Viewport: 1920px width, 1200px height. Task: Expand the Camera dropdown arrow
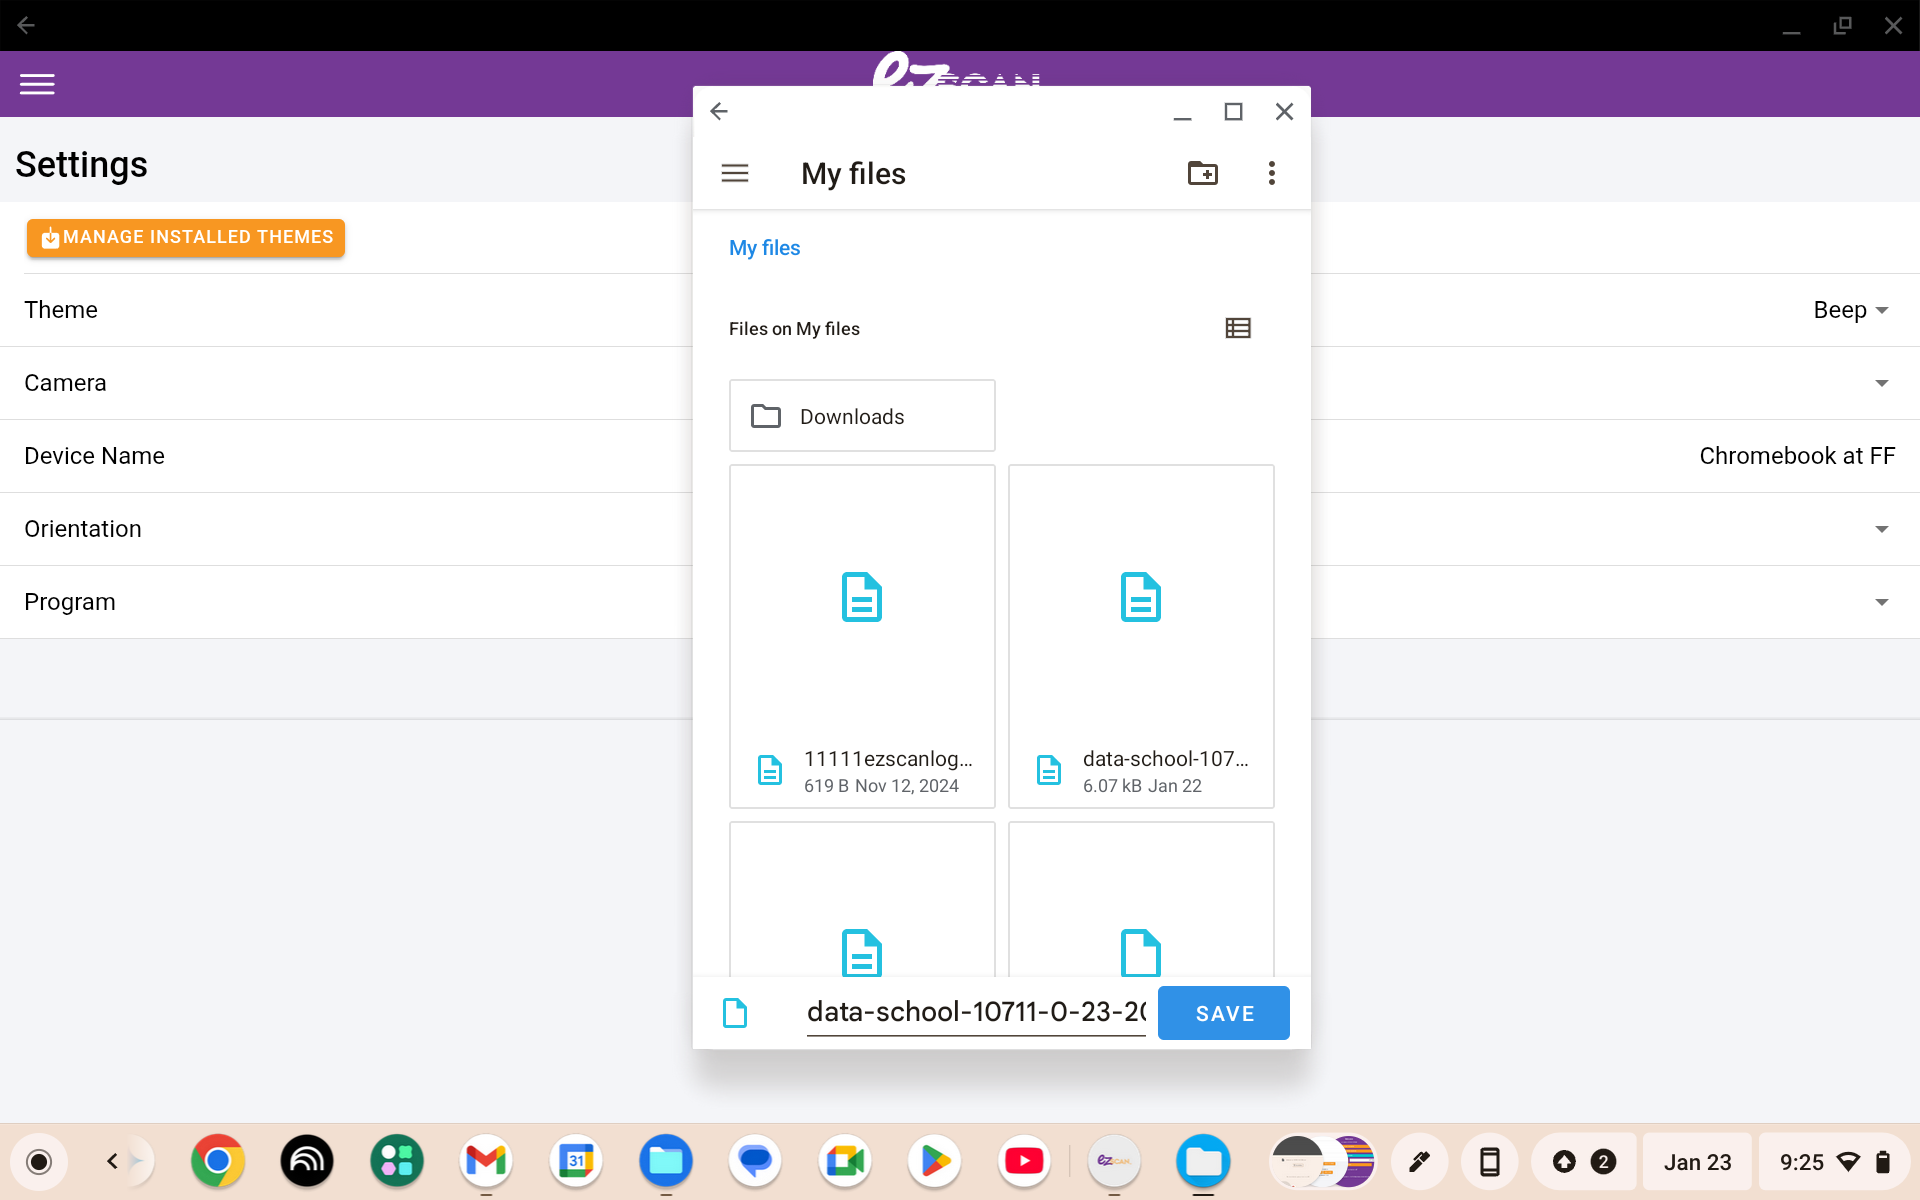[1881, 383]
